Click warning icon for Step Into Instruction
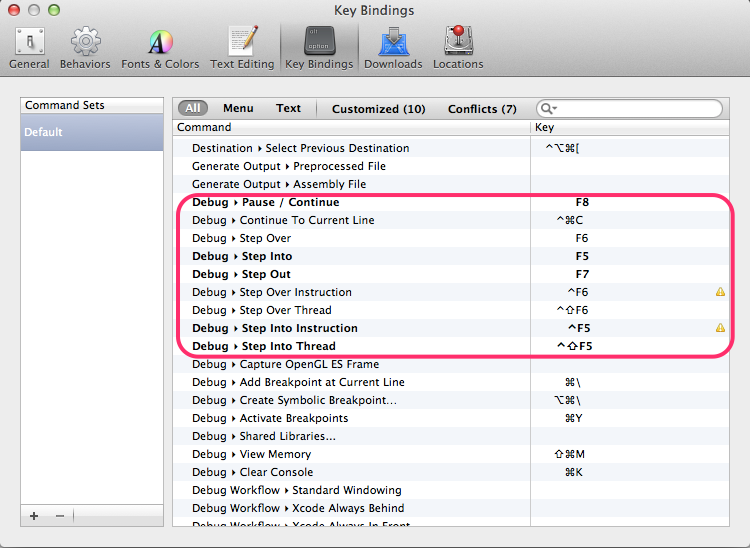 [x=720, y=328]
